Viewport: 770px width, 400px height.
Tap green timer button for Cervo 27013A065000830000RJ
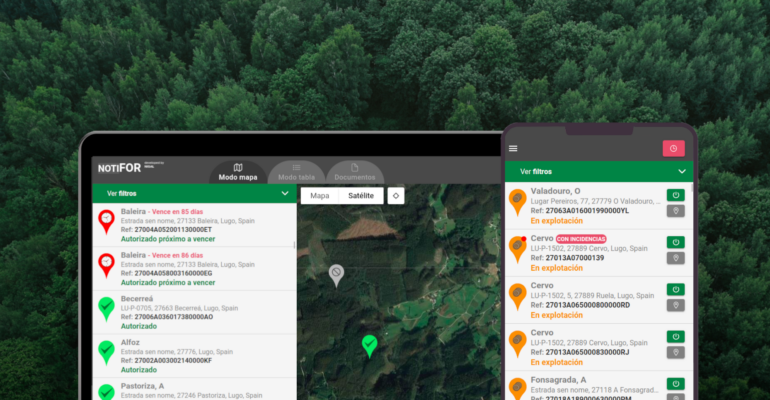point(676,336)
